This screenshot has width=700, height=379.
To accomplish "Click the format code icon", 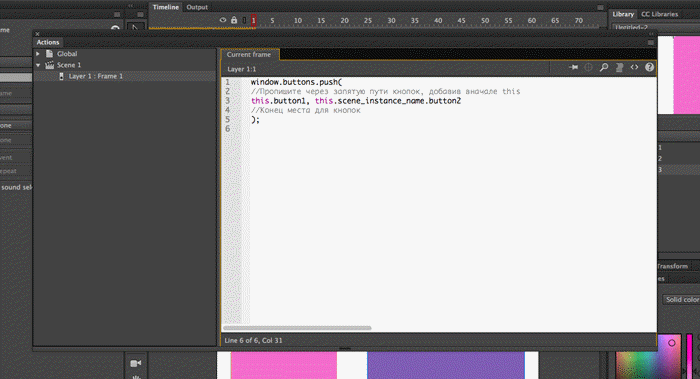I will click(x=619, y=67).
